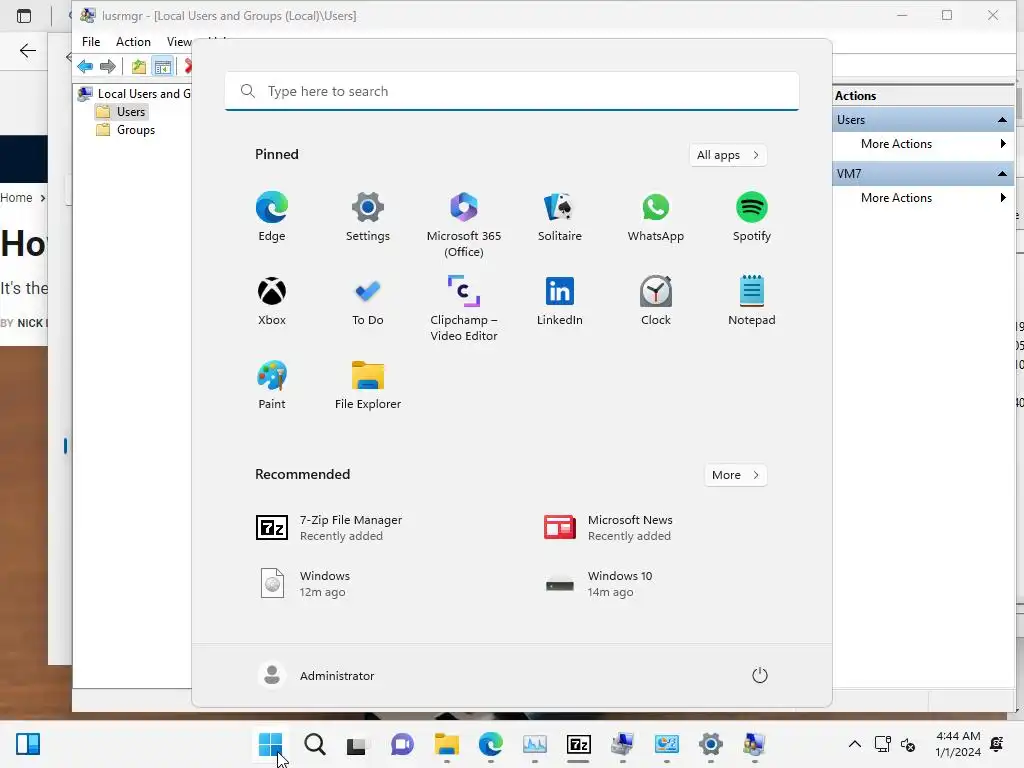Open Chat icon on taskbar
The width and height of the screenshot is (1024, 768).
[x=402, y=744]
